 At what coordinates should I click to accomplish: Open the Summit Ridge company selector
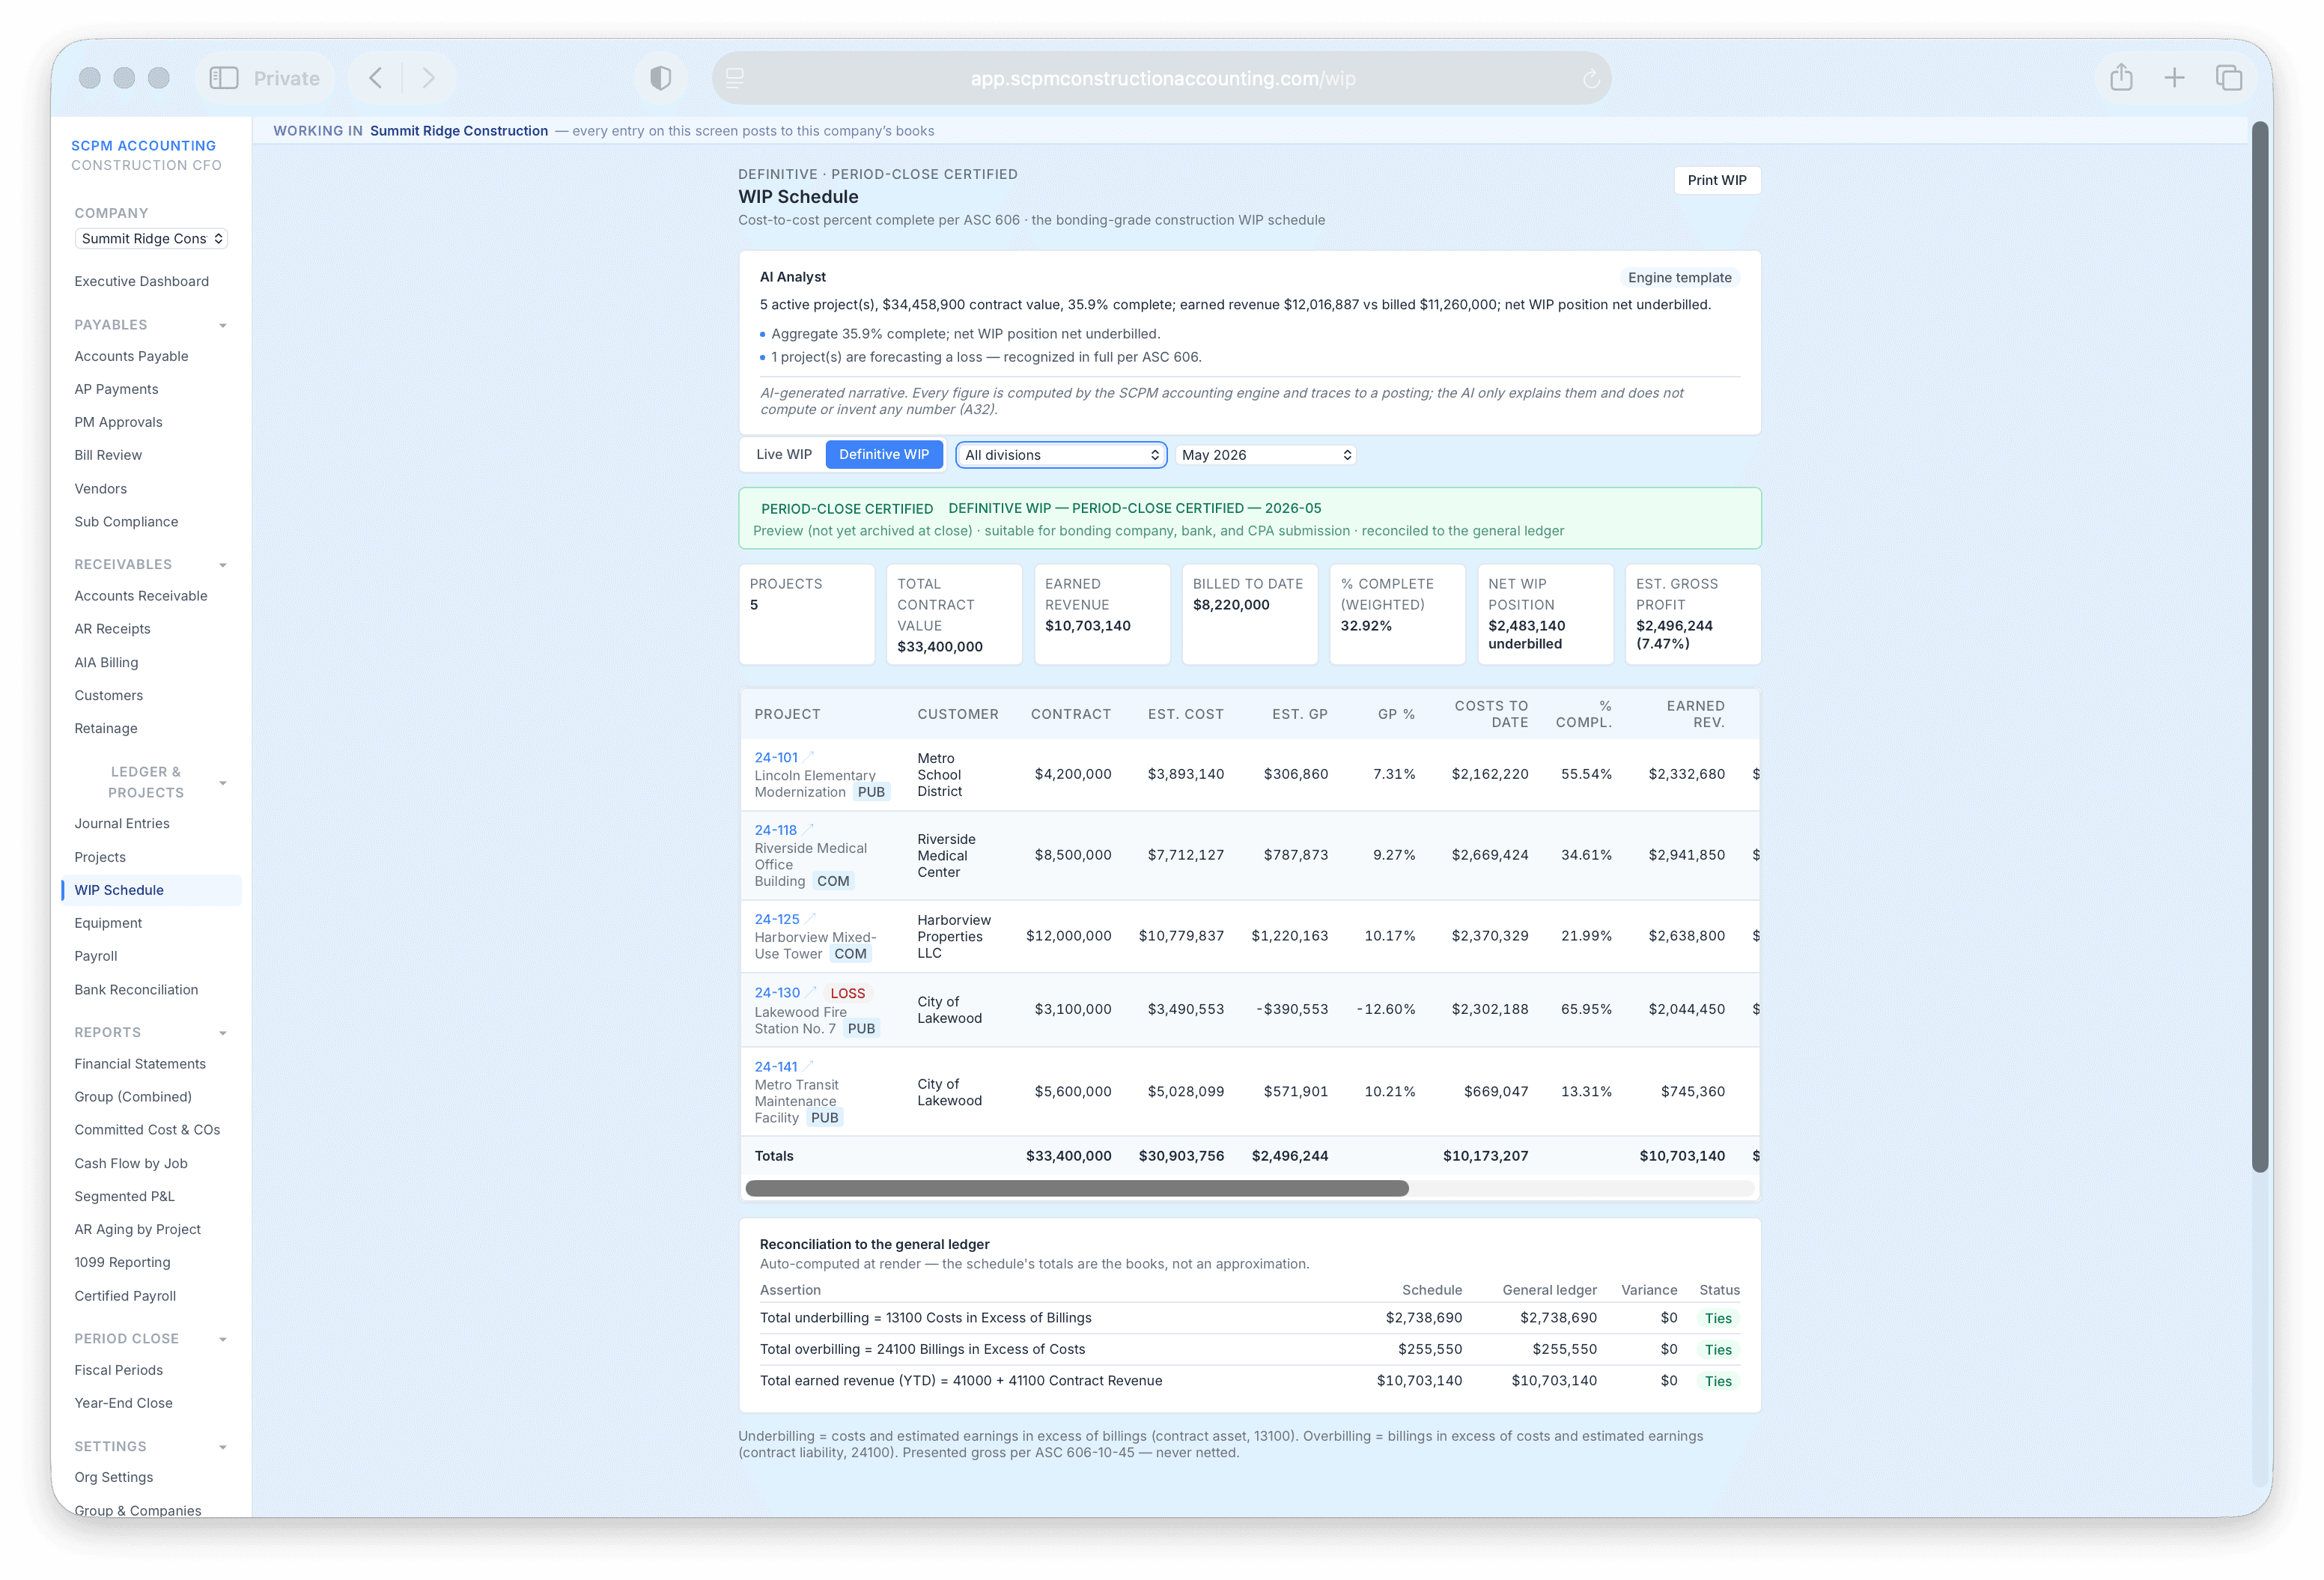click(151, 238)
